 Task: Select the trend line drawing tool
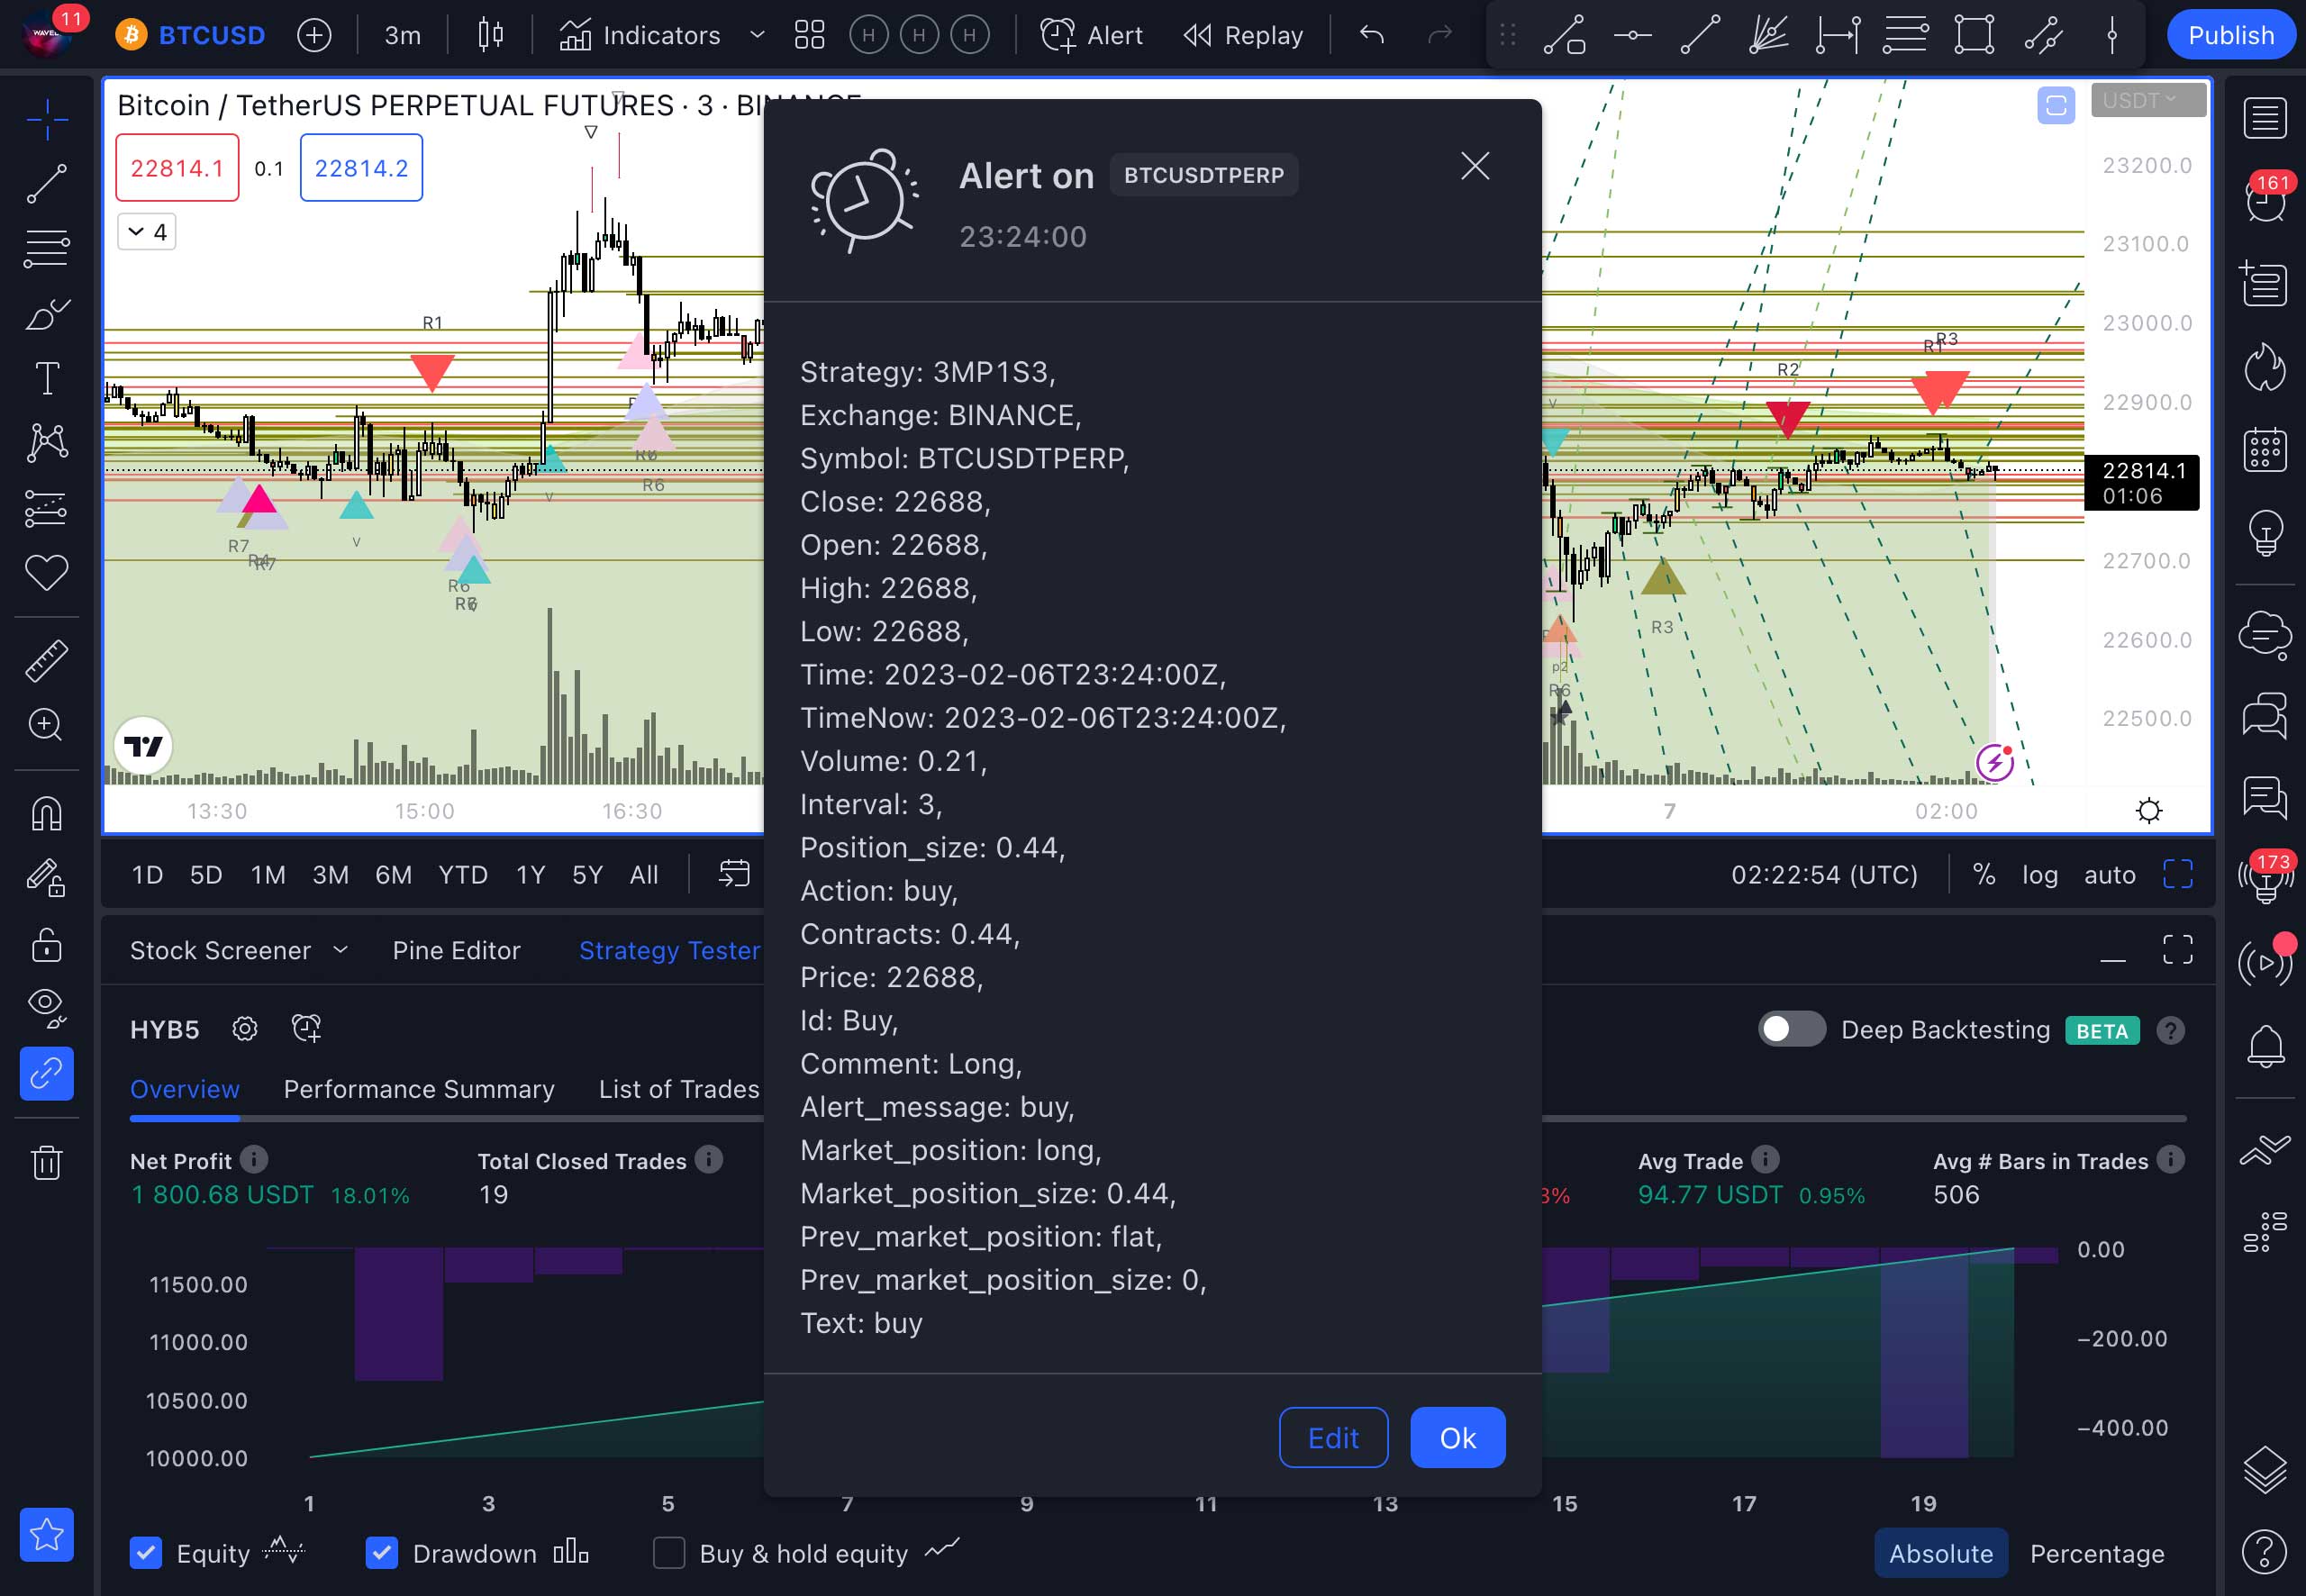47,184
